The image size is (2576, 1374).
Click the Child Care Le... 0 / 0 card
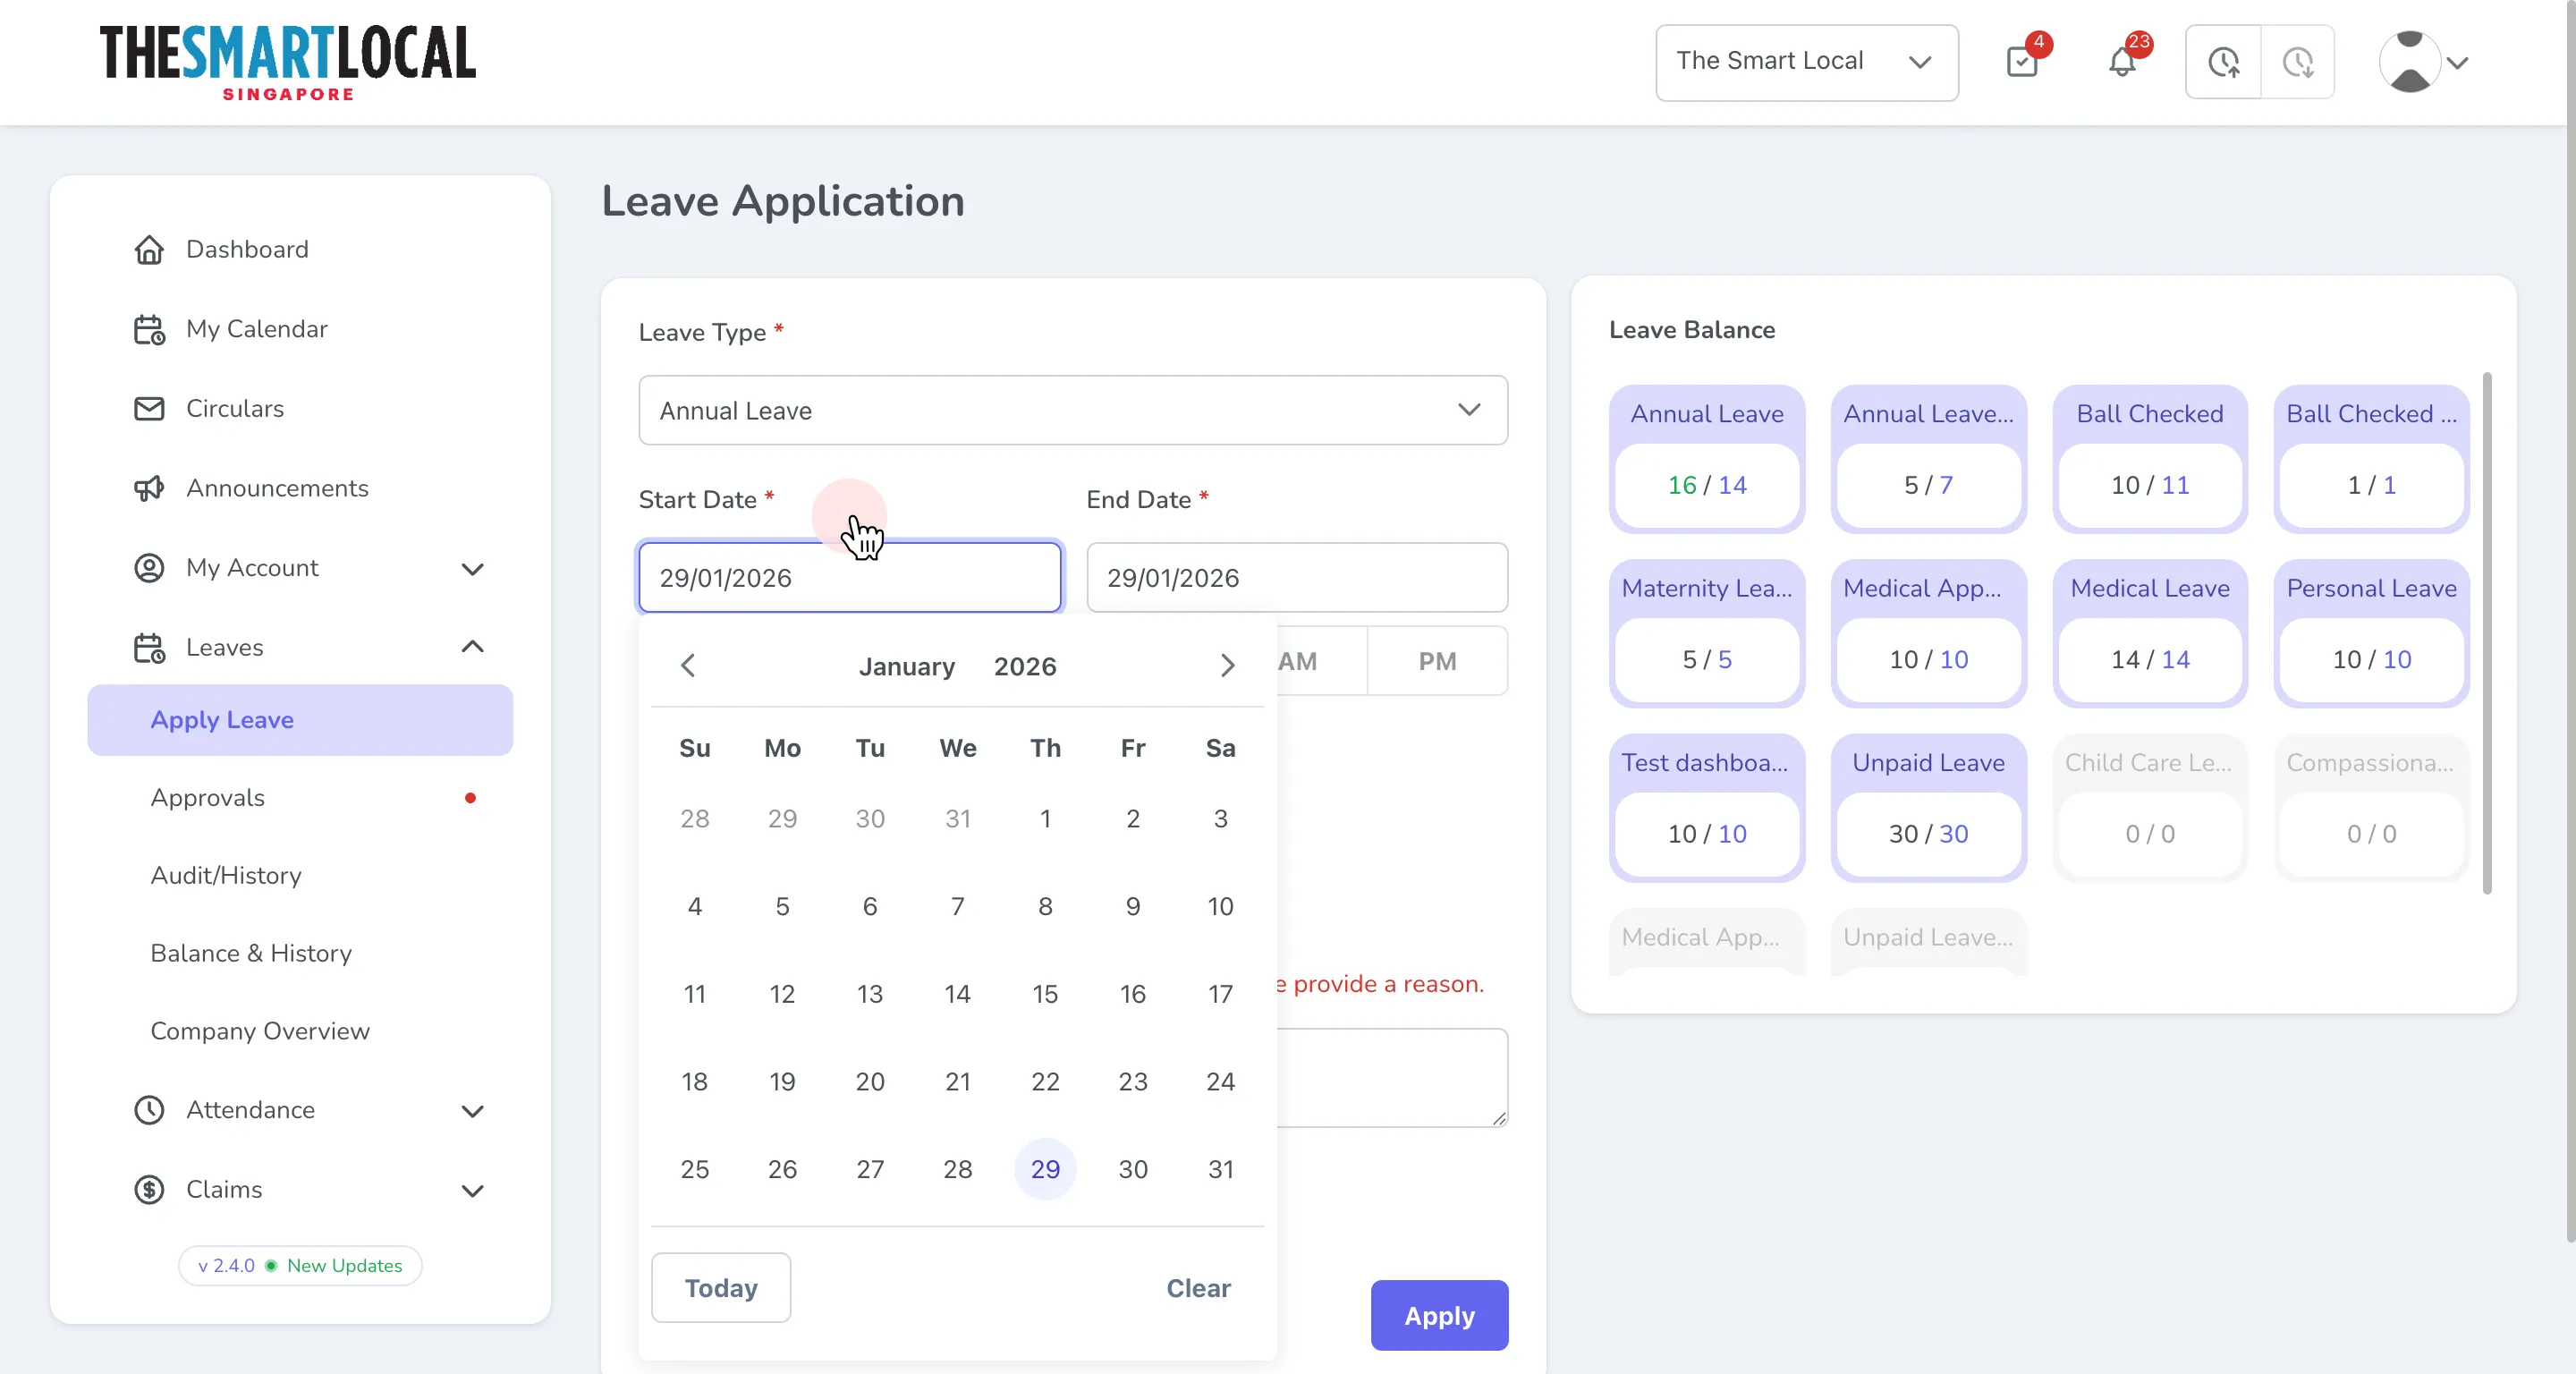(2150, 808)
